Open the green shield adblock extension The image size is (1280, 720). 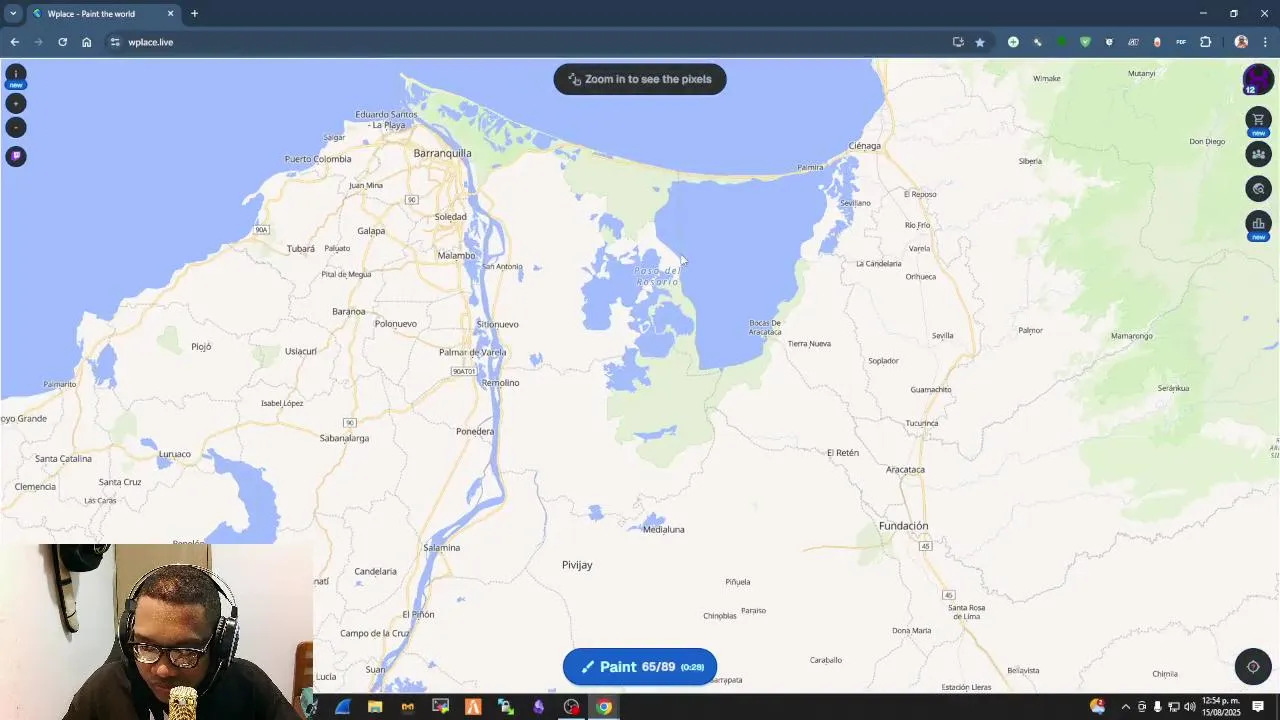pyautogui.click(x=1085, y=42)
